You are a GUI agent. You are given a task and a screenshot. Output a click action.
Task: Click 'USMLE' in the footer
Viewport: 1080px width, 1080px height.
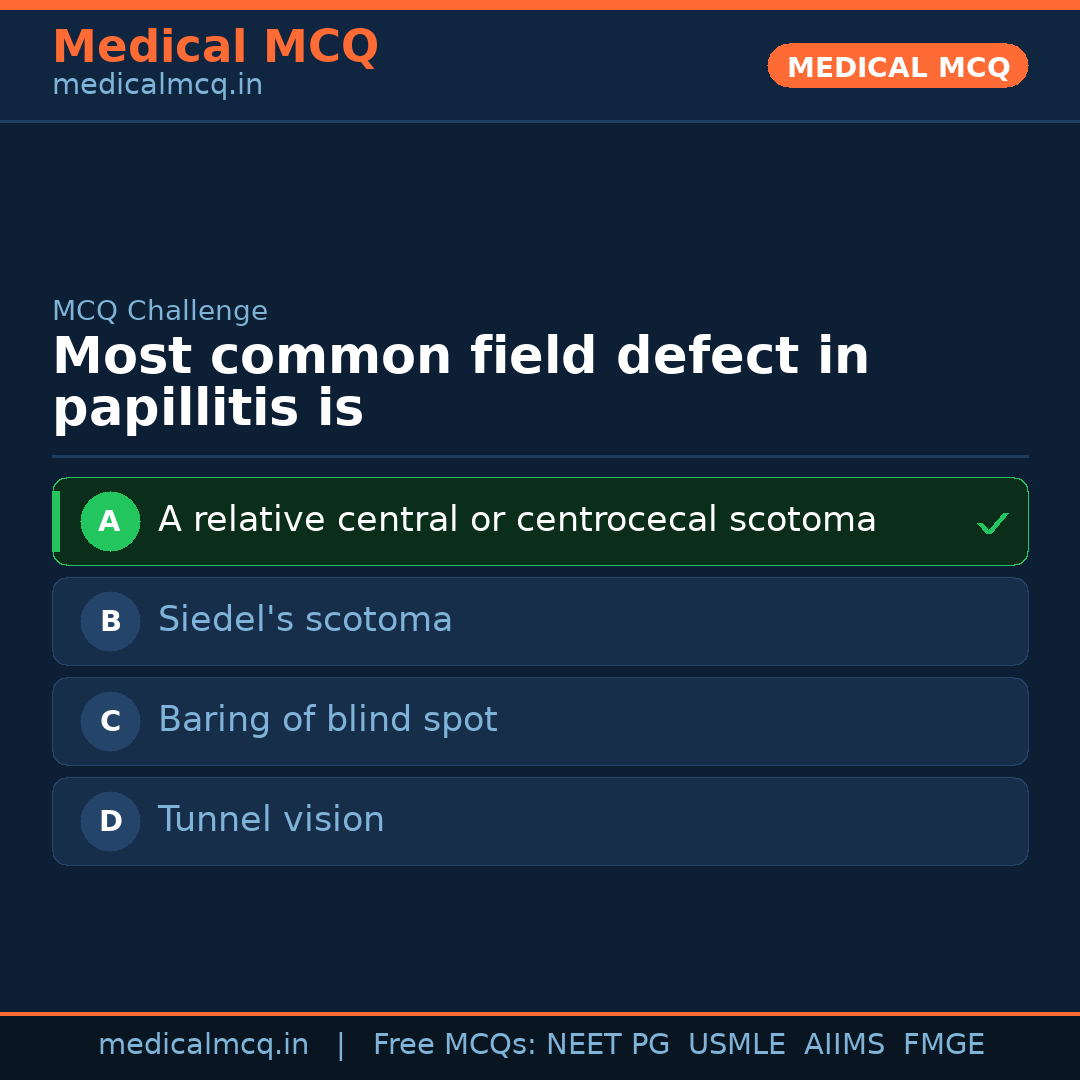(x=736, y=1045)
